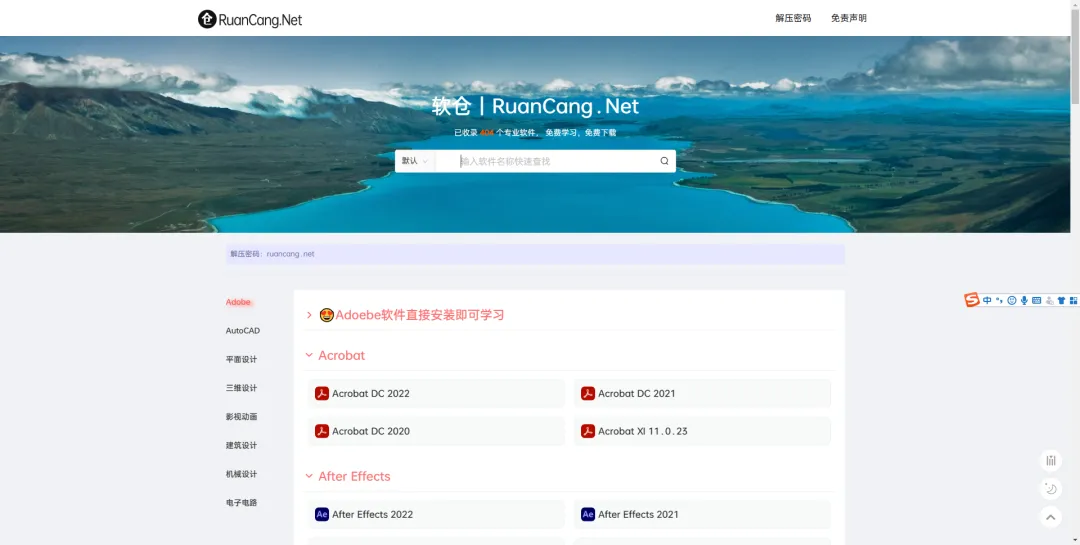This screenshot has width=1080, height=545.
Task: Click the Acrobat XI 11.0.23 PDF icon
Action: coord(588,431)
